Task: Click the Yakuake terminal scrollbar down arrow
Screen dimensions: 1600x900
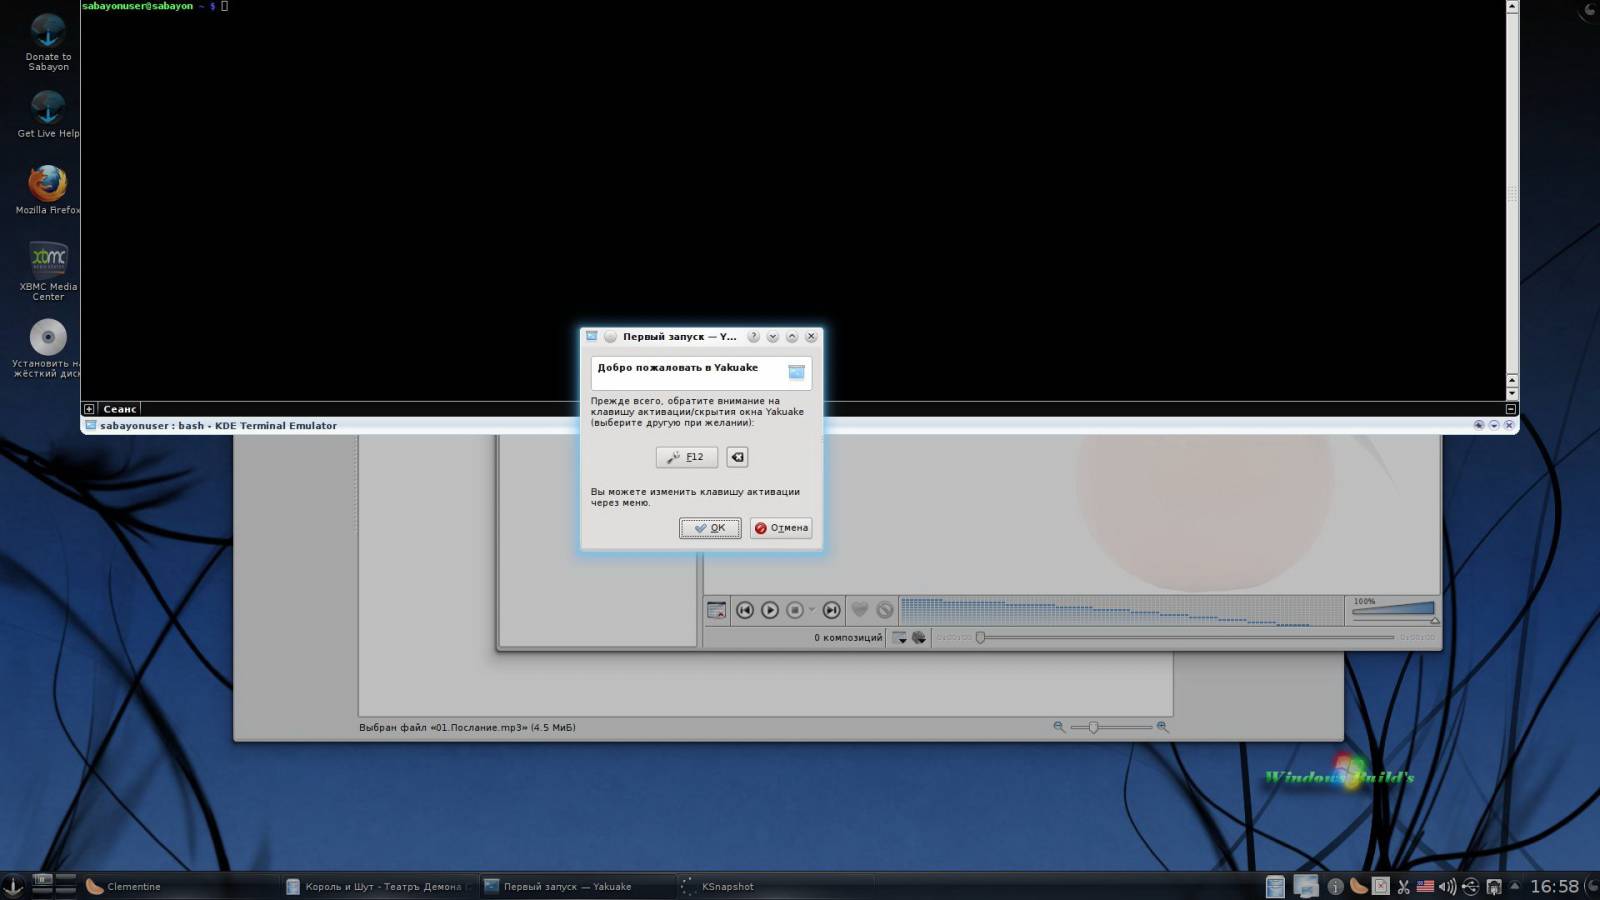Action: click(x=1512, y=394)
